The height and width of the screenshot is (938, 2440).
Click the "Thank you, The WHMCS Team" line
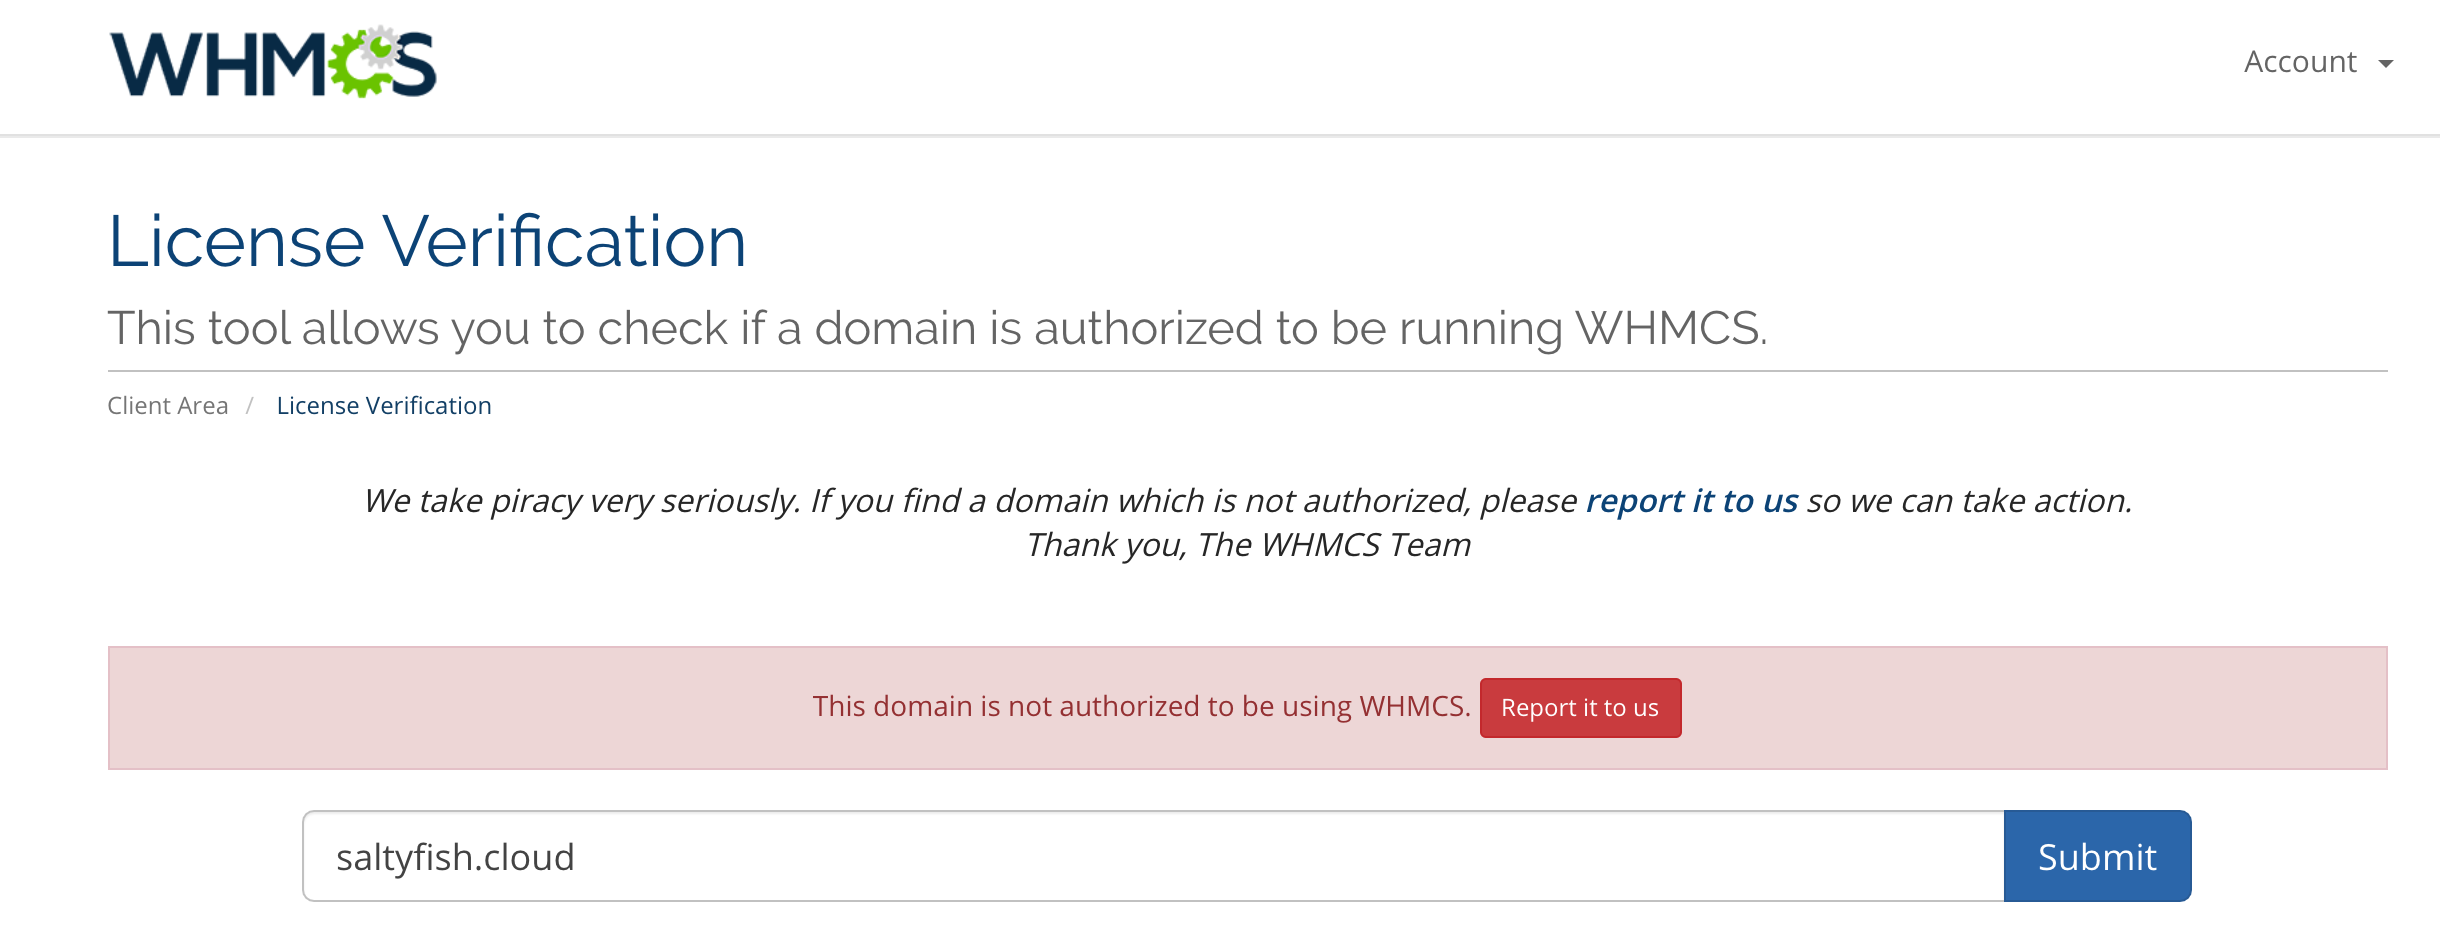(x=1248, y=545)
